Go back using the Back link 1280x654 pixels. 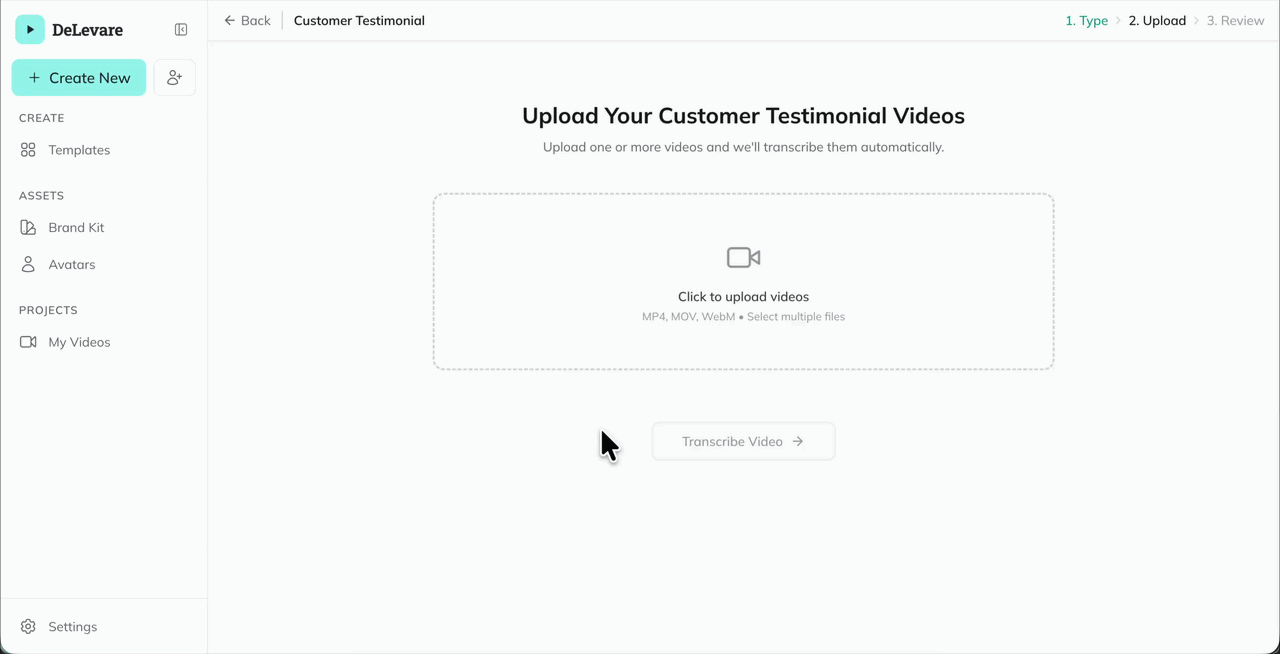coord(247,20)
